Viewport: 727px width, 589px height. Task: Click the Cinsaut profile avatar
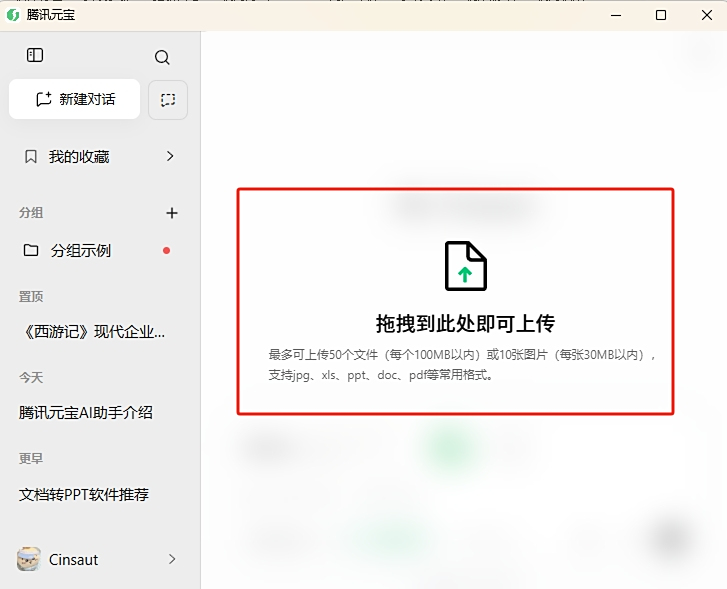coord(29,559)
